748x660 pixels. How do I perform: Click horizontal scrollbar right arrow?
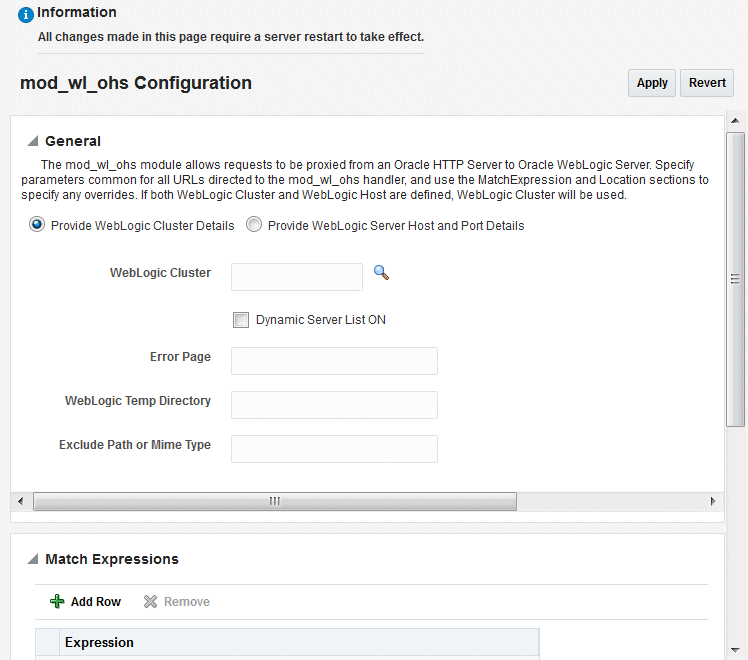coord(713,501)
